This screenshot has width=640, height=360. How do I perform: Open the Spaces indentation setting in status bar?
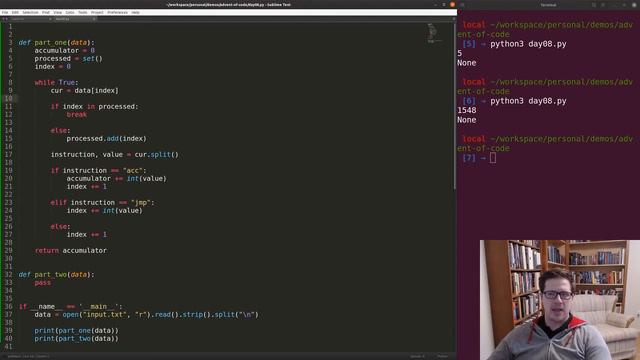[417, 356]
